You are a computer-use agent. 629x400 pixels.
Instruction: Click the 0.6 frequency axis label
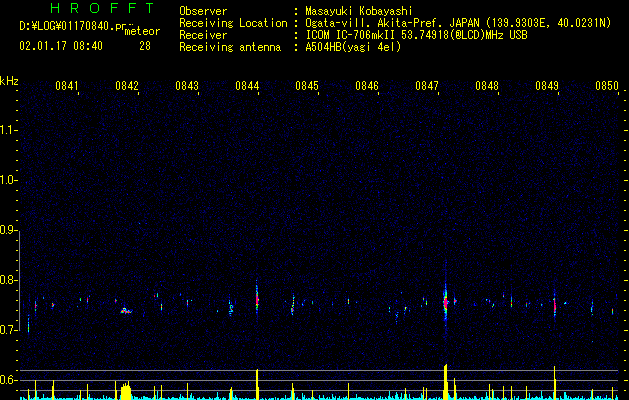tap(8, 380)
